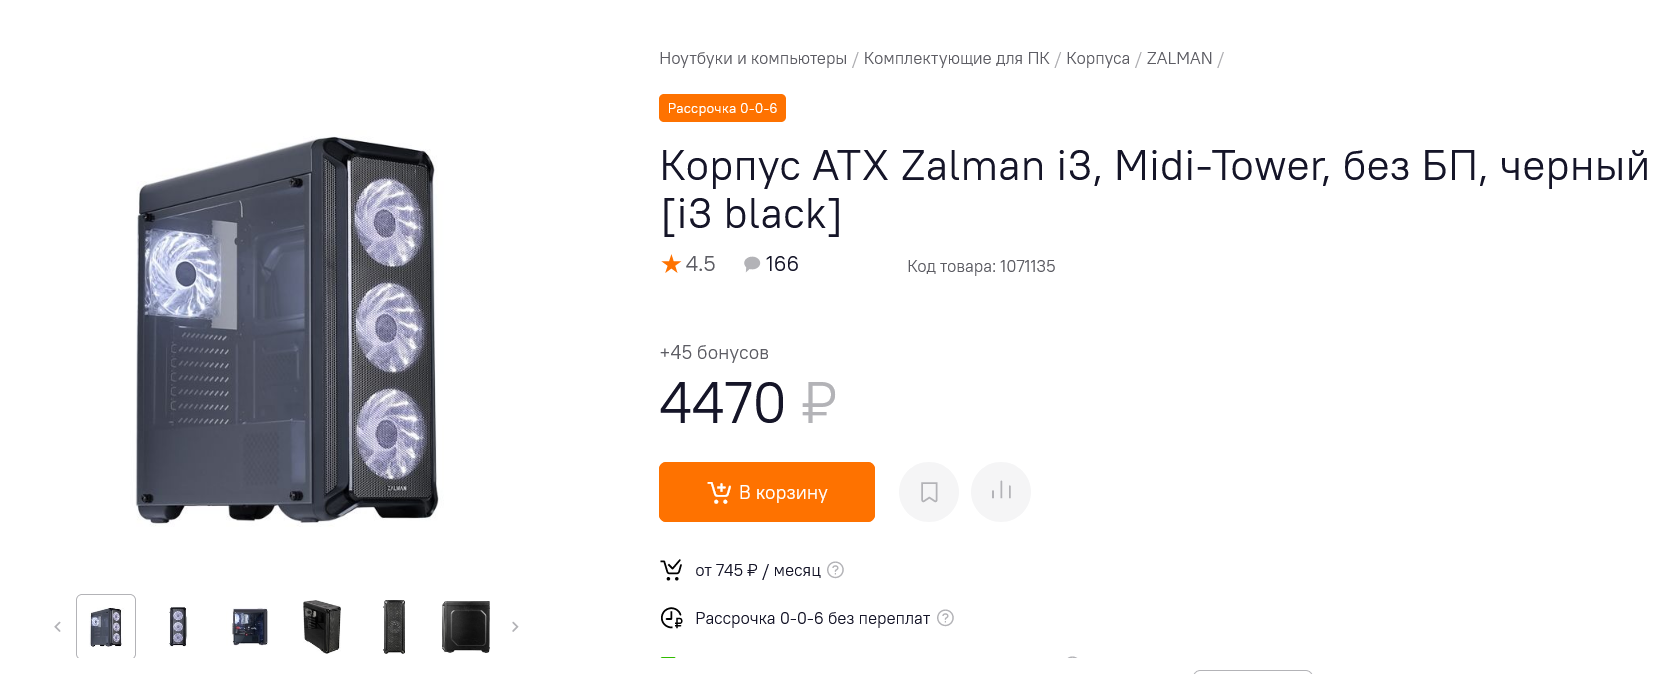This screenshot has height=674, width=1671.
Task: Select the last thumbnail showing solid side panel
Action: pos(466,627)
